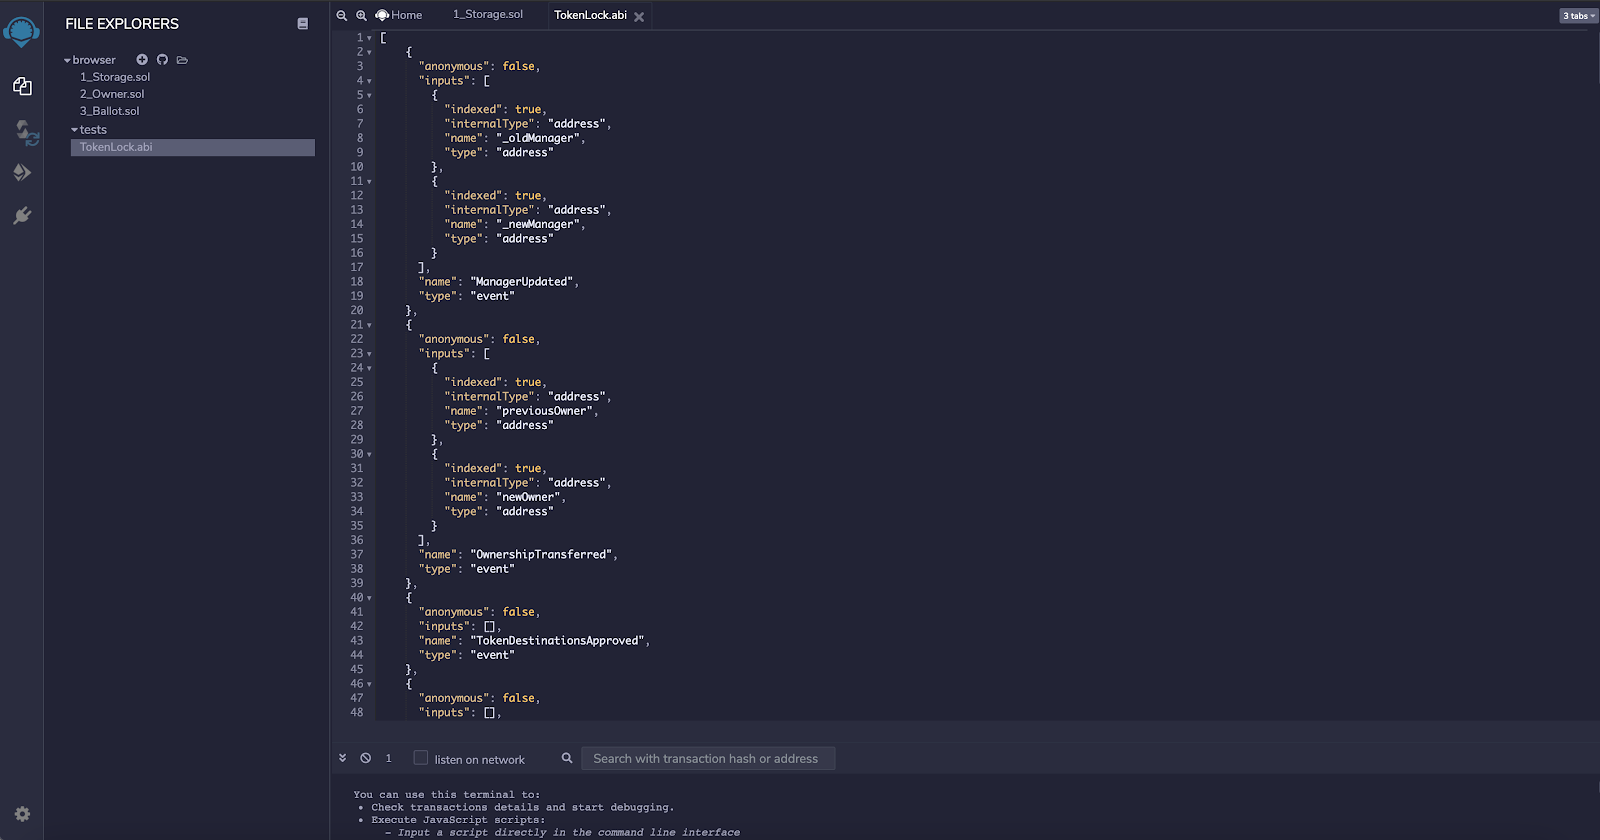1600x840 pixels.
Task: Click "previousOwner" in the code
Action: pyautogui.click(x=545, y=411)
